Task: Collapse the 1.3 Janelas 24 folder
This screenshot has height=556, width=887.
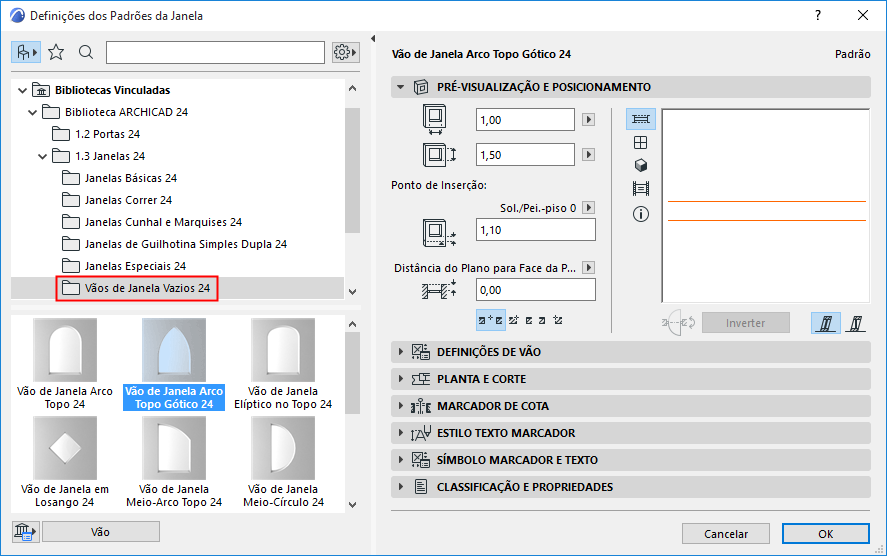Action: (42, 157)
